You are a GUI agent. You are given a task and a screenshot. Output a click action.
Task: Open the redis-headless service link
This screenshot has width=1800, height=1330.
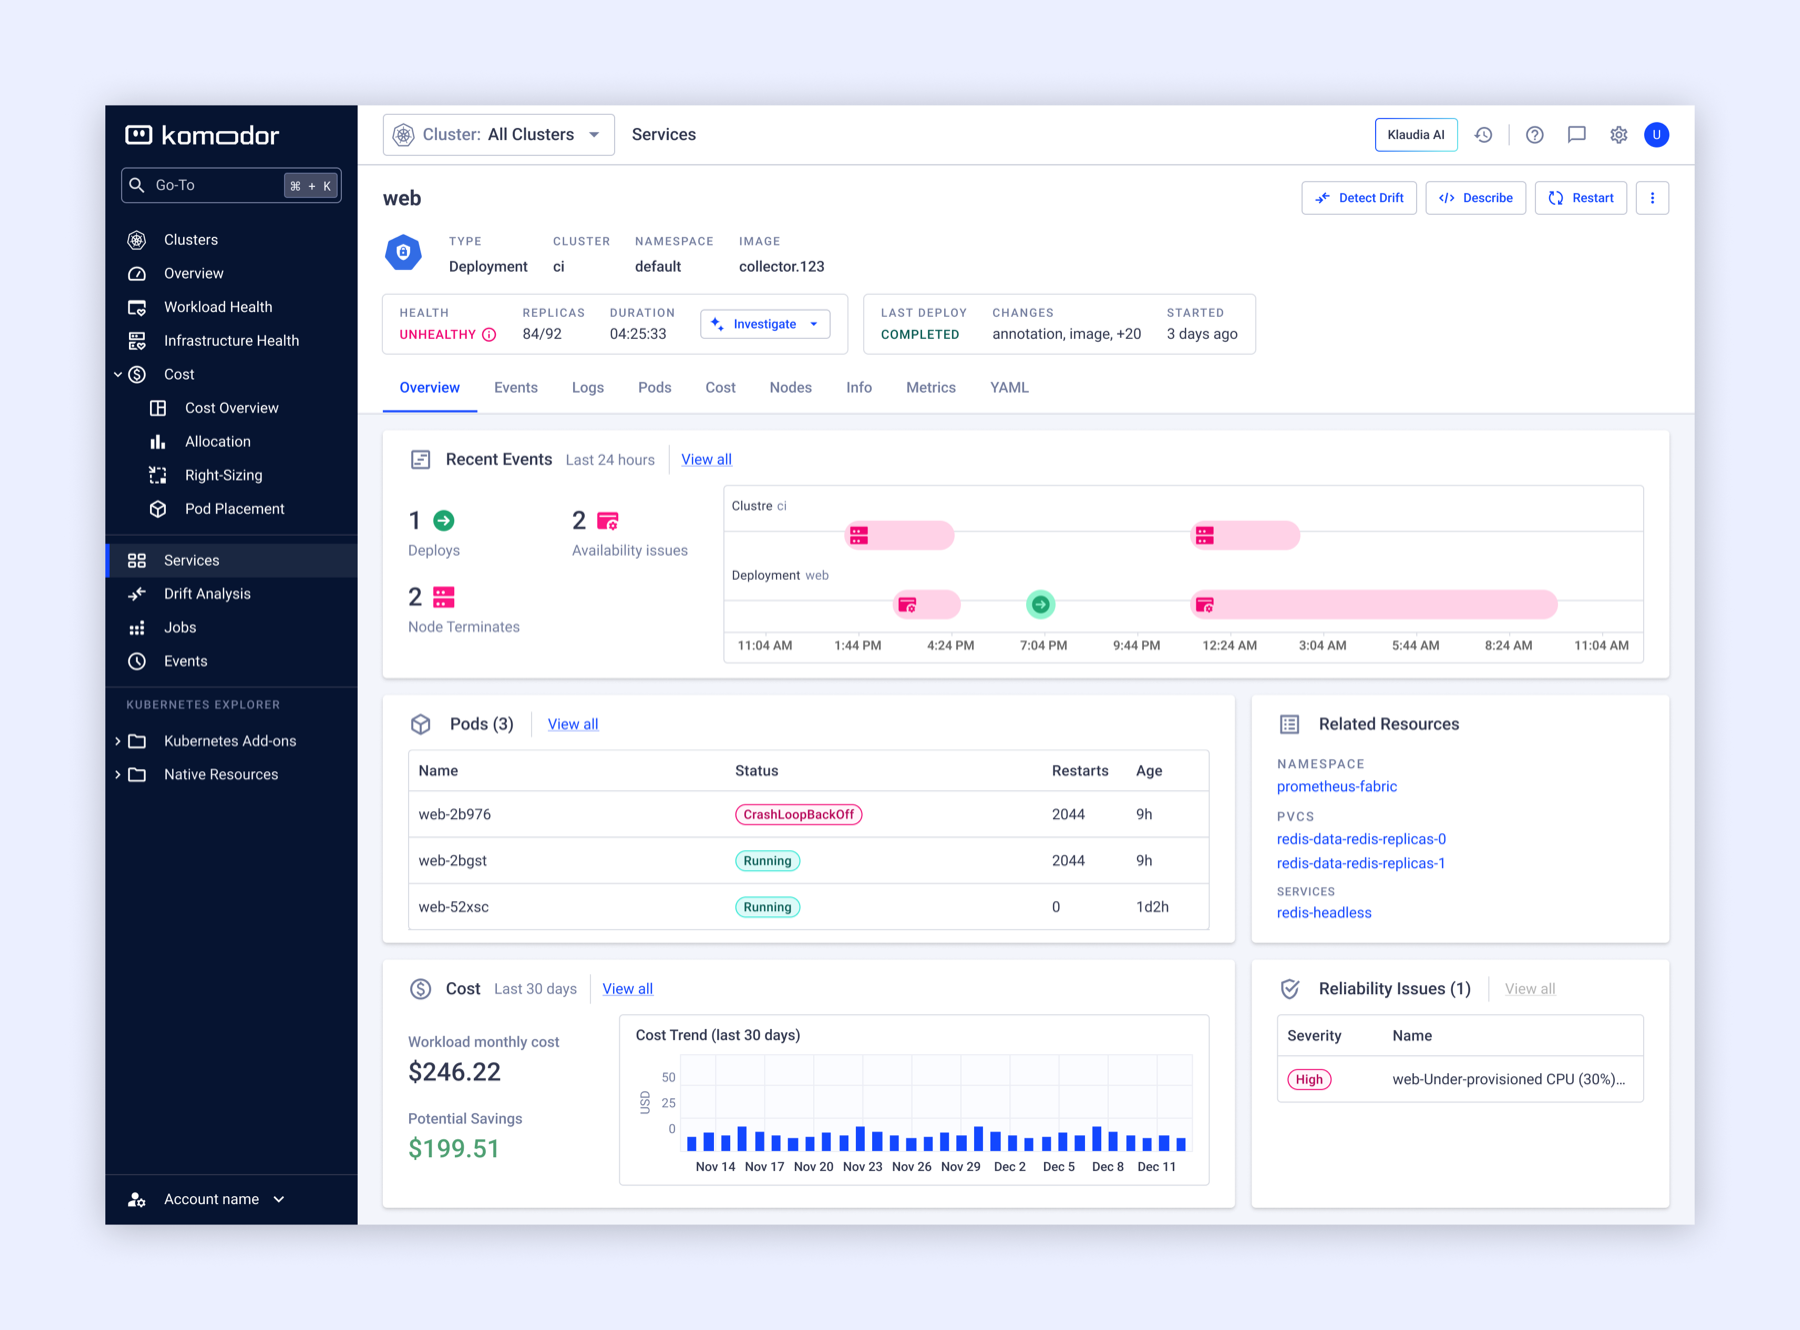pos(1324,913)
